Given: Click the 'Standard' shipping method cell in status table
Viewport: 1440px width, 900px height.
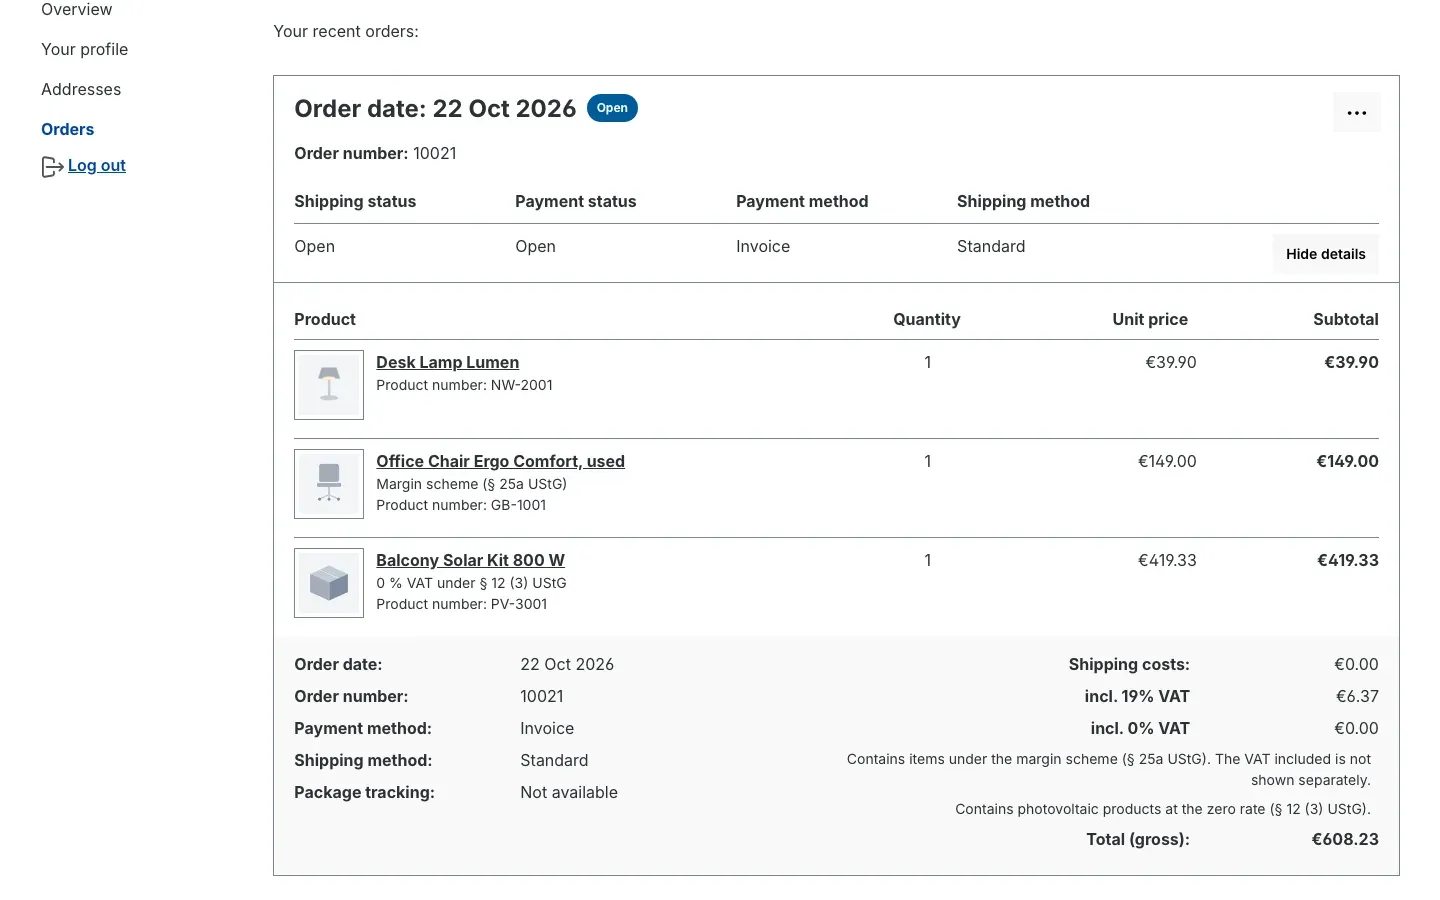Looking at the screenshot, I should (x=991, y=247).
